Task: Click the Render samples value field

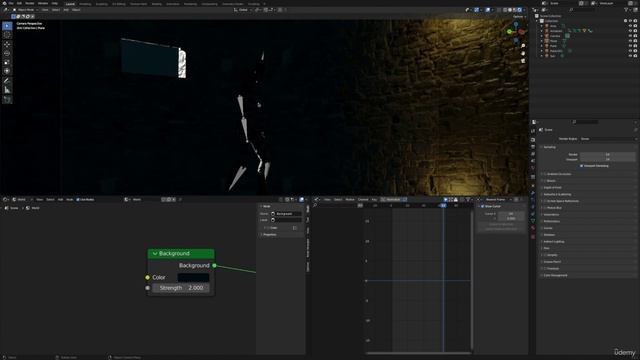Action: click(608, 155)
